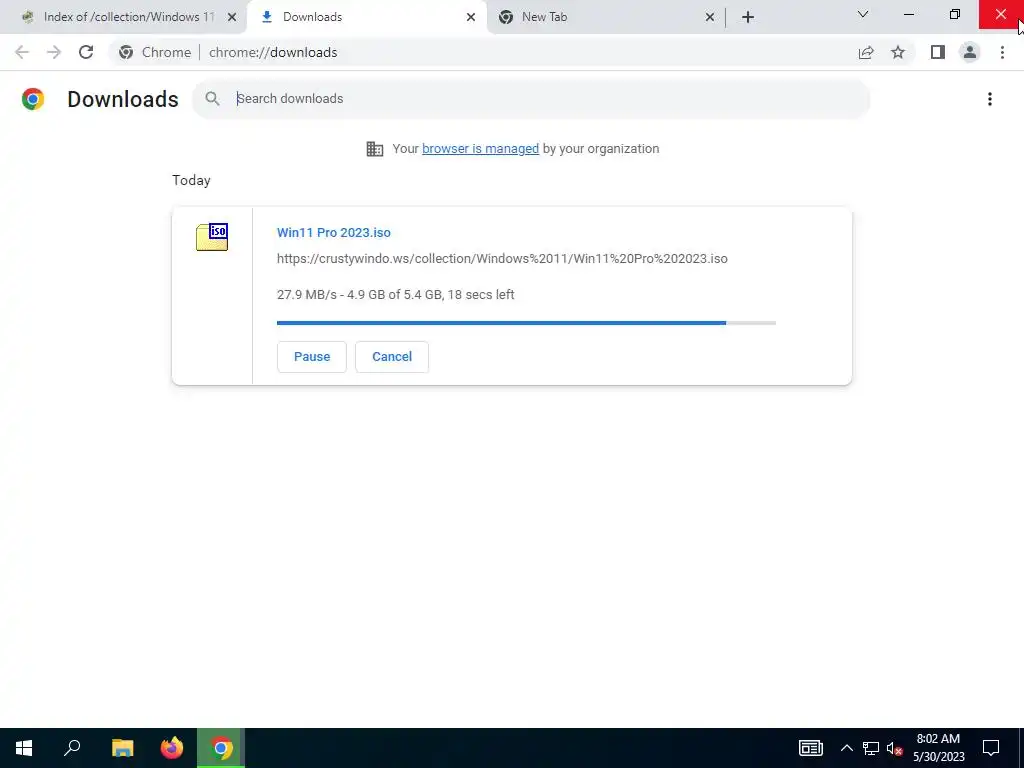Click the ISO file icon thumbnail
The image size is (1024, 768).
coord(212,236)
